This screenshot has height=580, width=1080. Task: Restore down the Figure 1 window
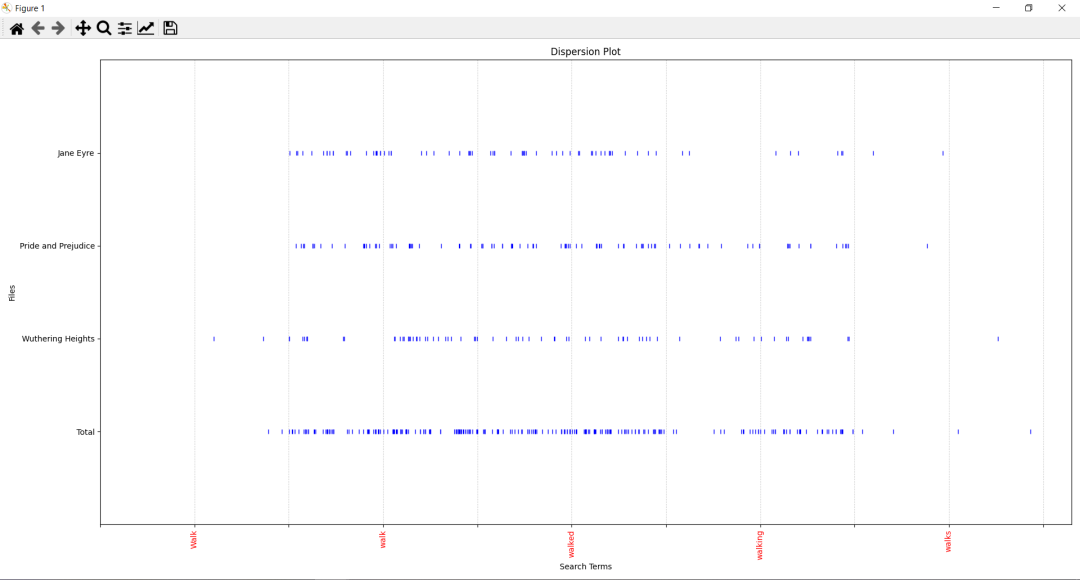point(1028,8)
